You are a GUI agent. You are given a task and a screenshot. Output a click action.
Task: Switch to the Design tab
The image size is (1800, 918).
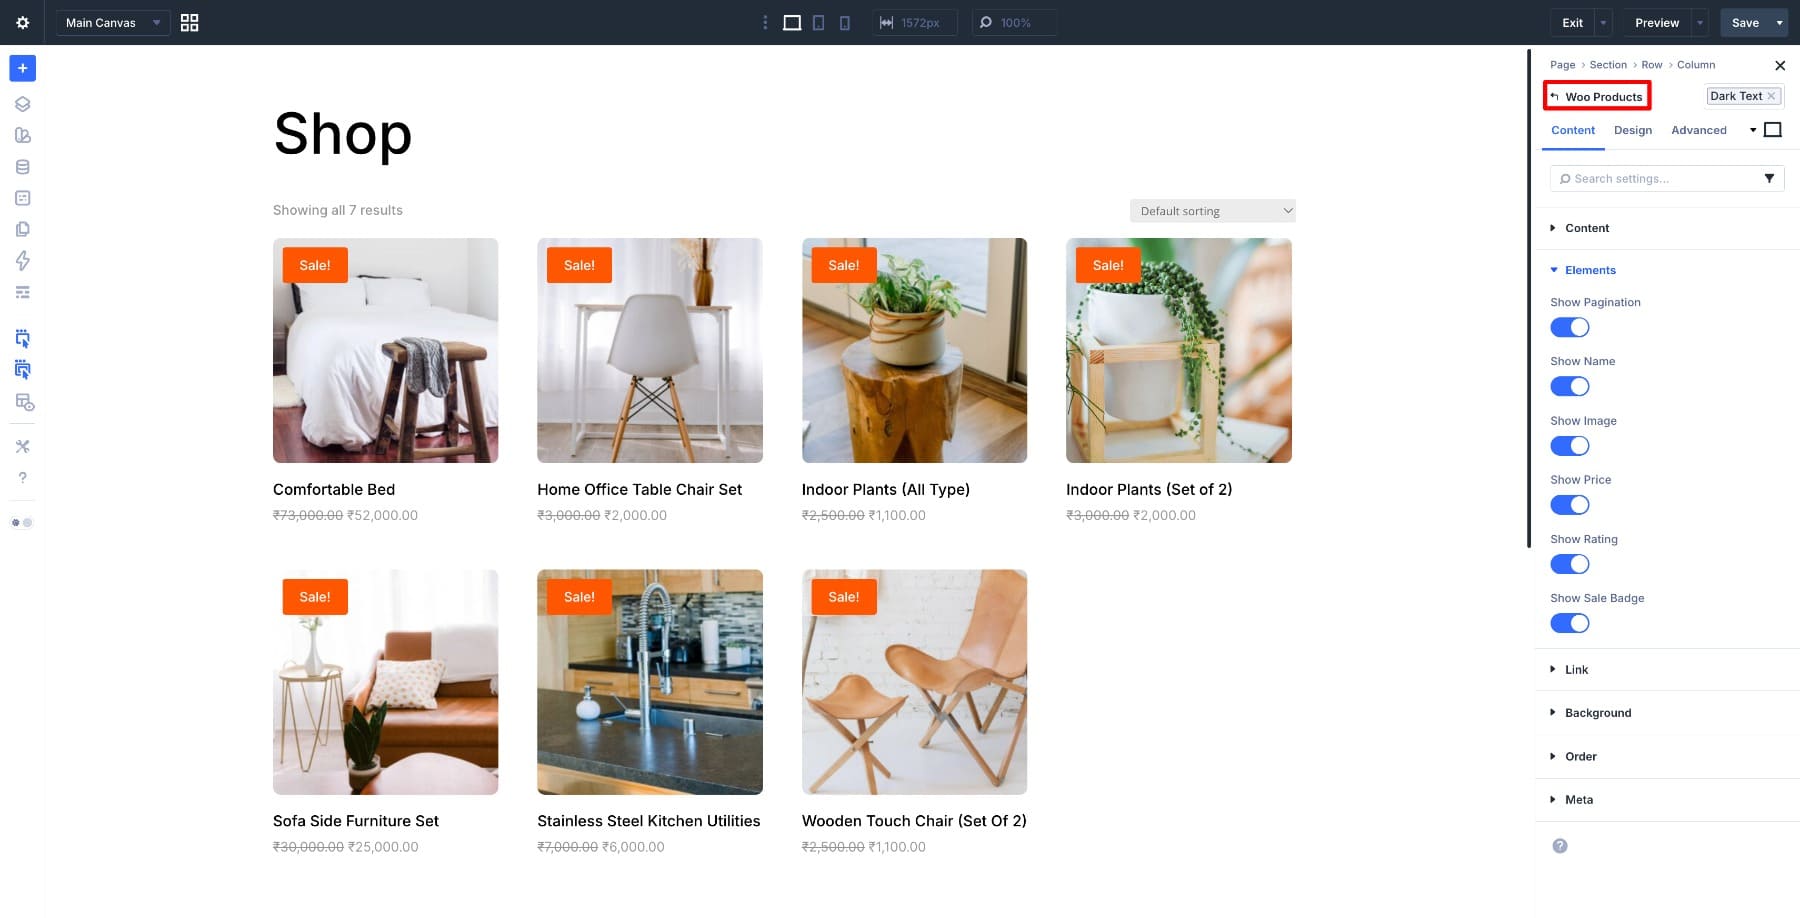[x=1632, y=130]
